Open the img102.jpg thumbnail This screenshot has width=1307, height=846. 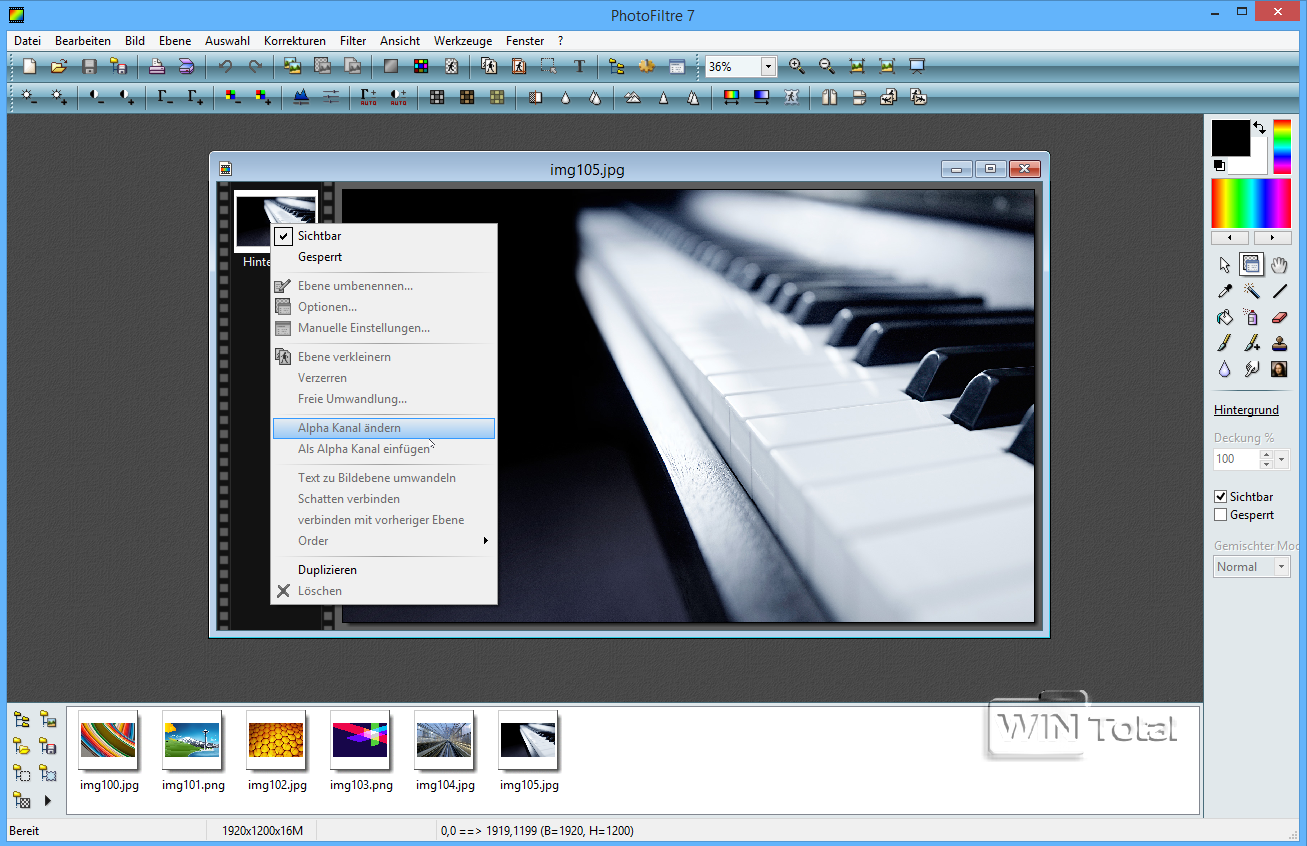[276, 741]
